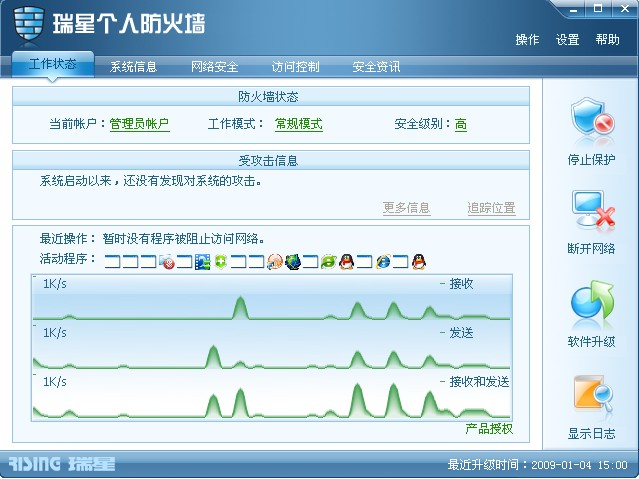
Task: Click the 软件升级 globe arrow icon
Action: (x=592, y=301)
